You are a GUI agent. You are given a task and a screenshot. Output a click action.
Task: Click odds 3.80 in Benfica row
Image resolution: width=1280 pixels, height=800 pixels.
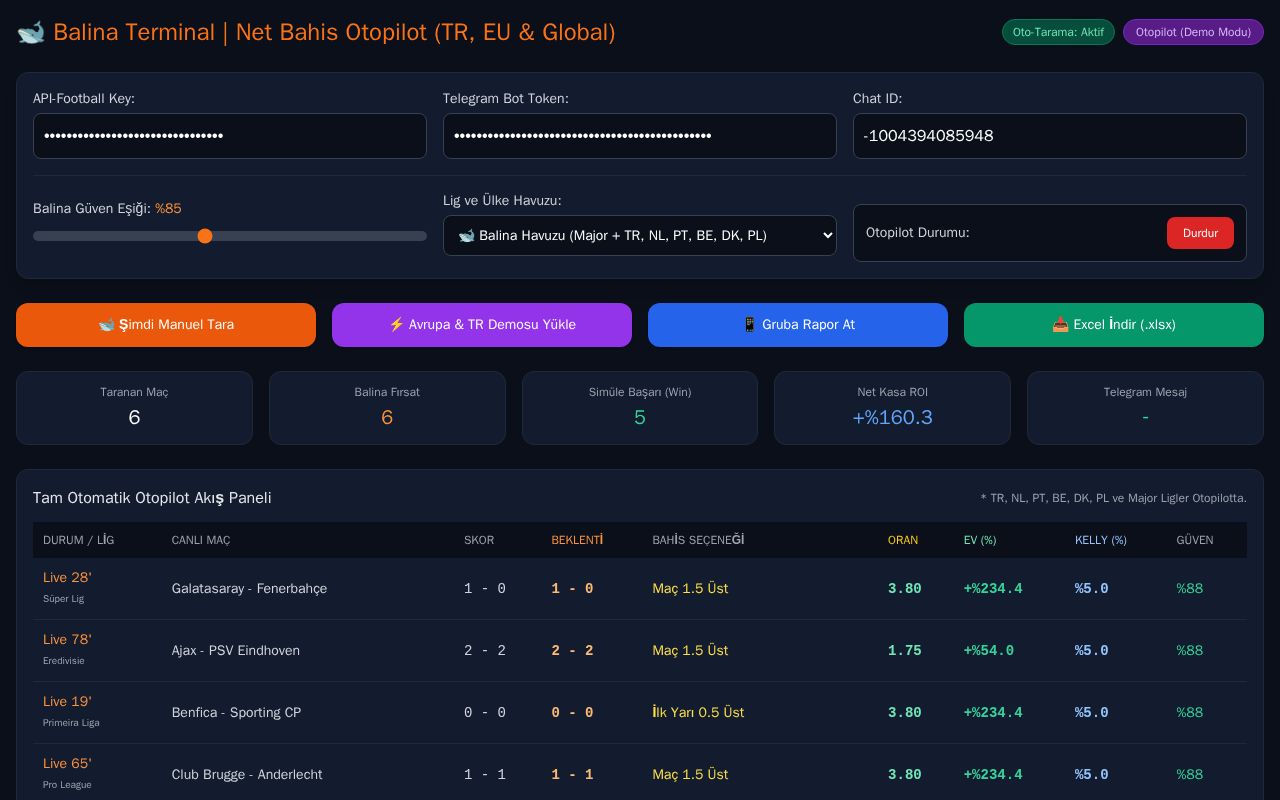[905, 713]
